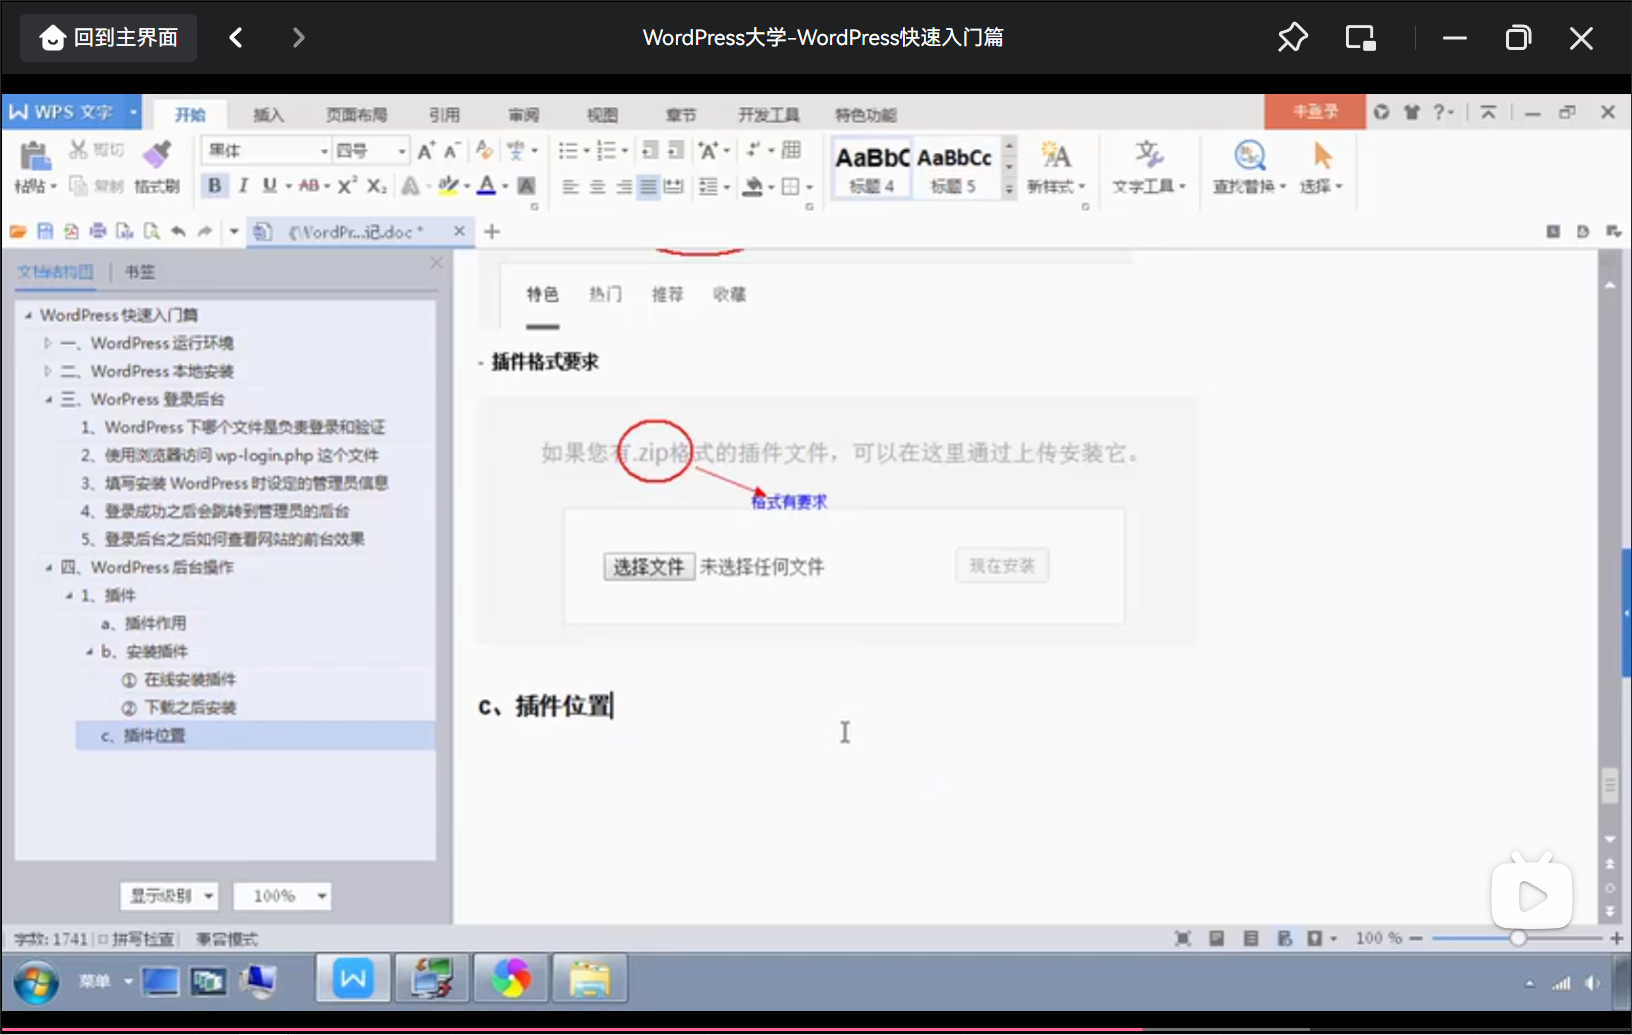Open file with the folder icon
The image size is (1632, 1035).
pos(18,232)
